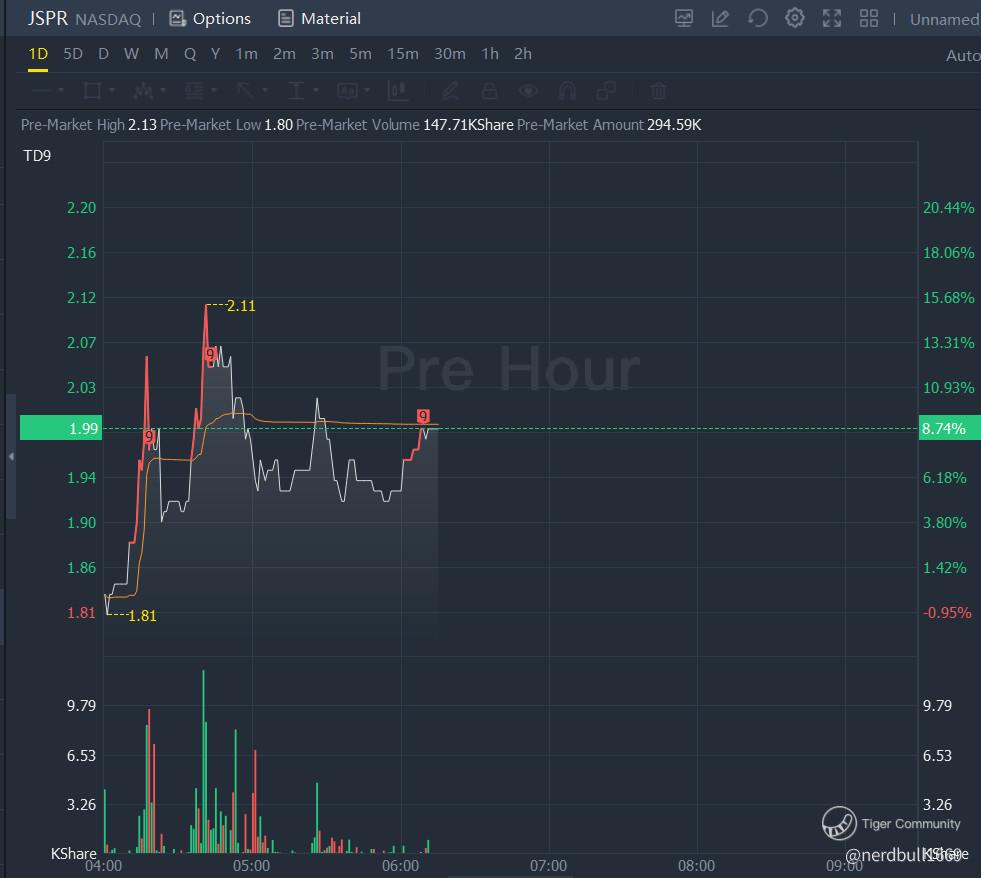Click the TD9 indicator label
Image resolution: width=981 pixels, height=878 pixels.
click(37, 156)
